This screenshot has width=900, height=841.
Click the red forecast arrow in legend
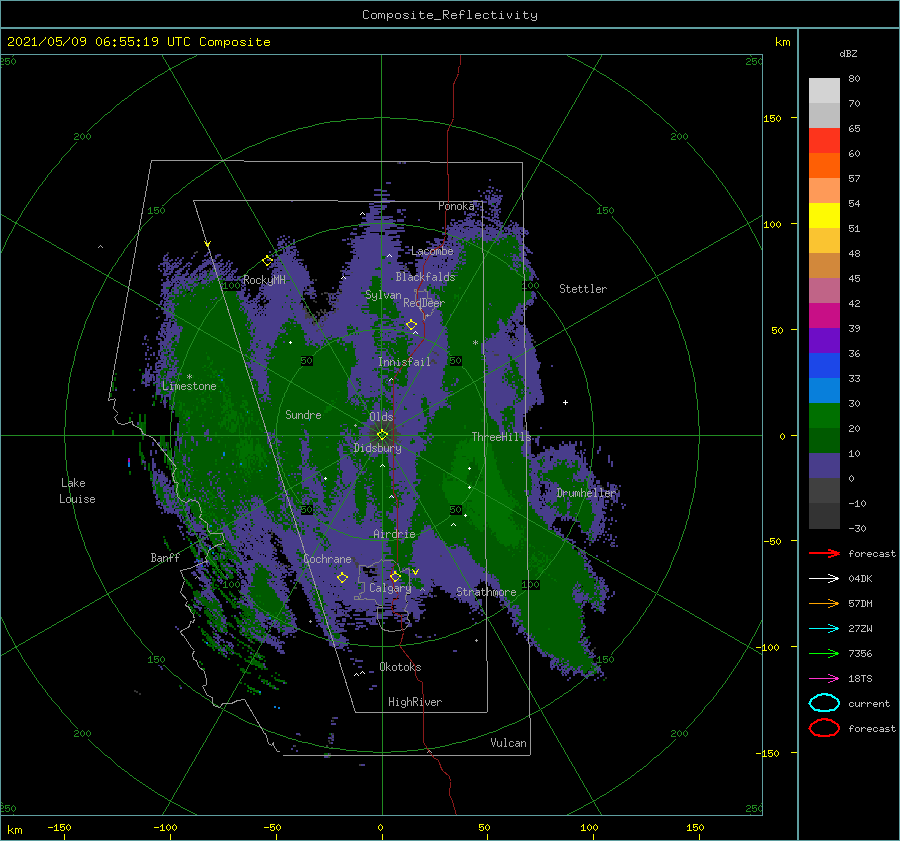click(x=824, y=553)
